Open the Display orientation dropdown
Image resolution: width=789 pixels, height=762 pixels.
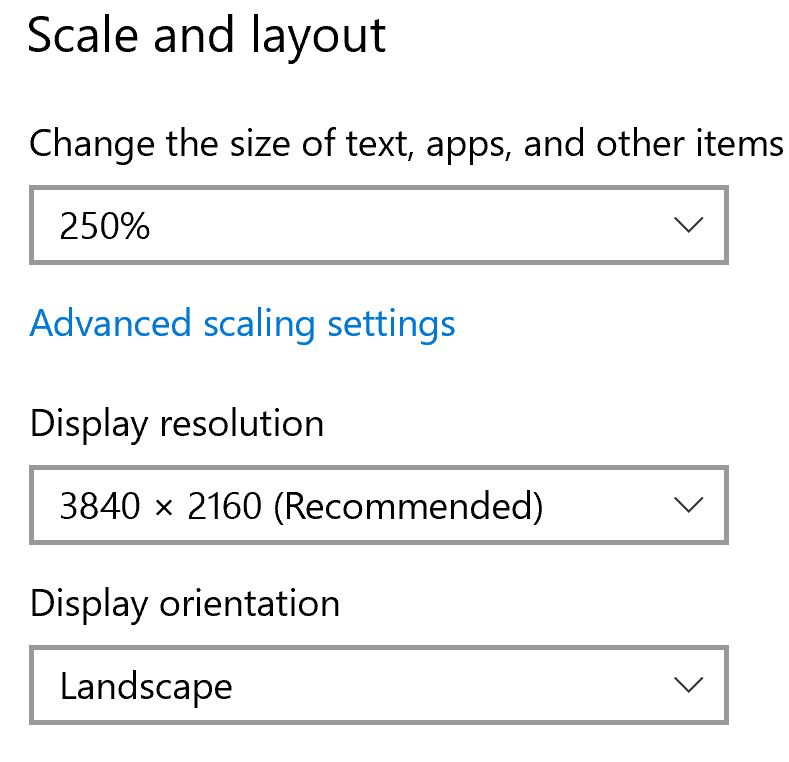point(378,685)
